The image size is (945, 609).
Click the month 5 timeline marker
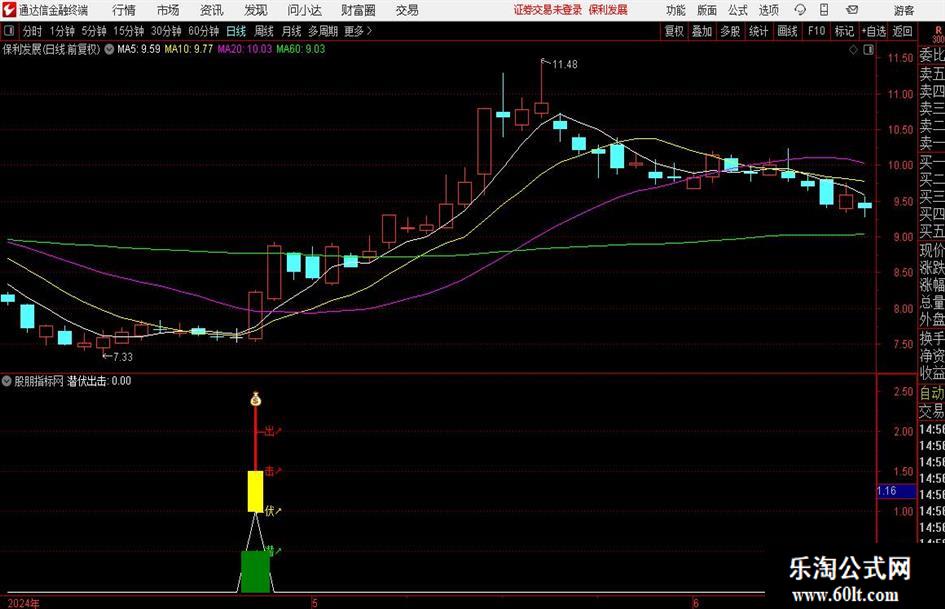click(314, 603)
